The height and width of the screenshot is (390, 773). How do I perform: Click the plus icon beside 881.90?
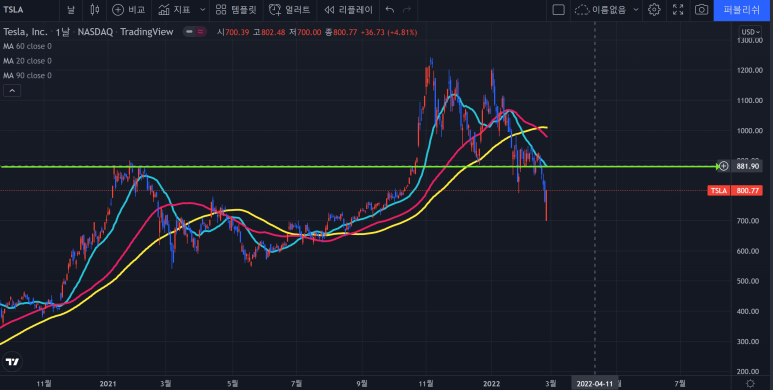tap(723, 166)
